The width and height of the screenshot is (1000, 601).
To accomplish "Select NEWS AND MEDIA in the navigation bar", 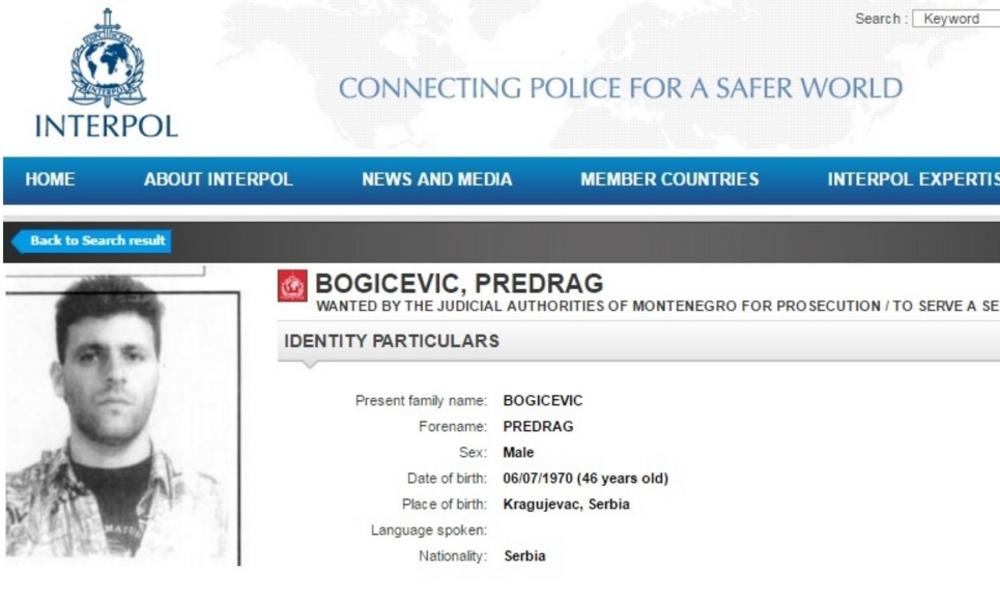I will click(x=437, y=180).
